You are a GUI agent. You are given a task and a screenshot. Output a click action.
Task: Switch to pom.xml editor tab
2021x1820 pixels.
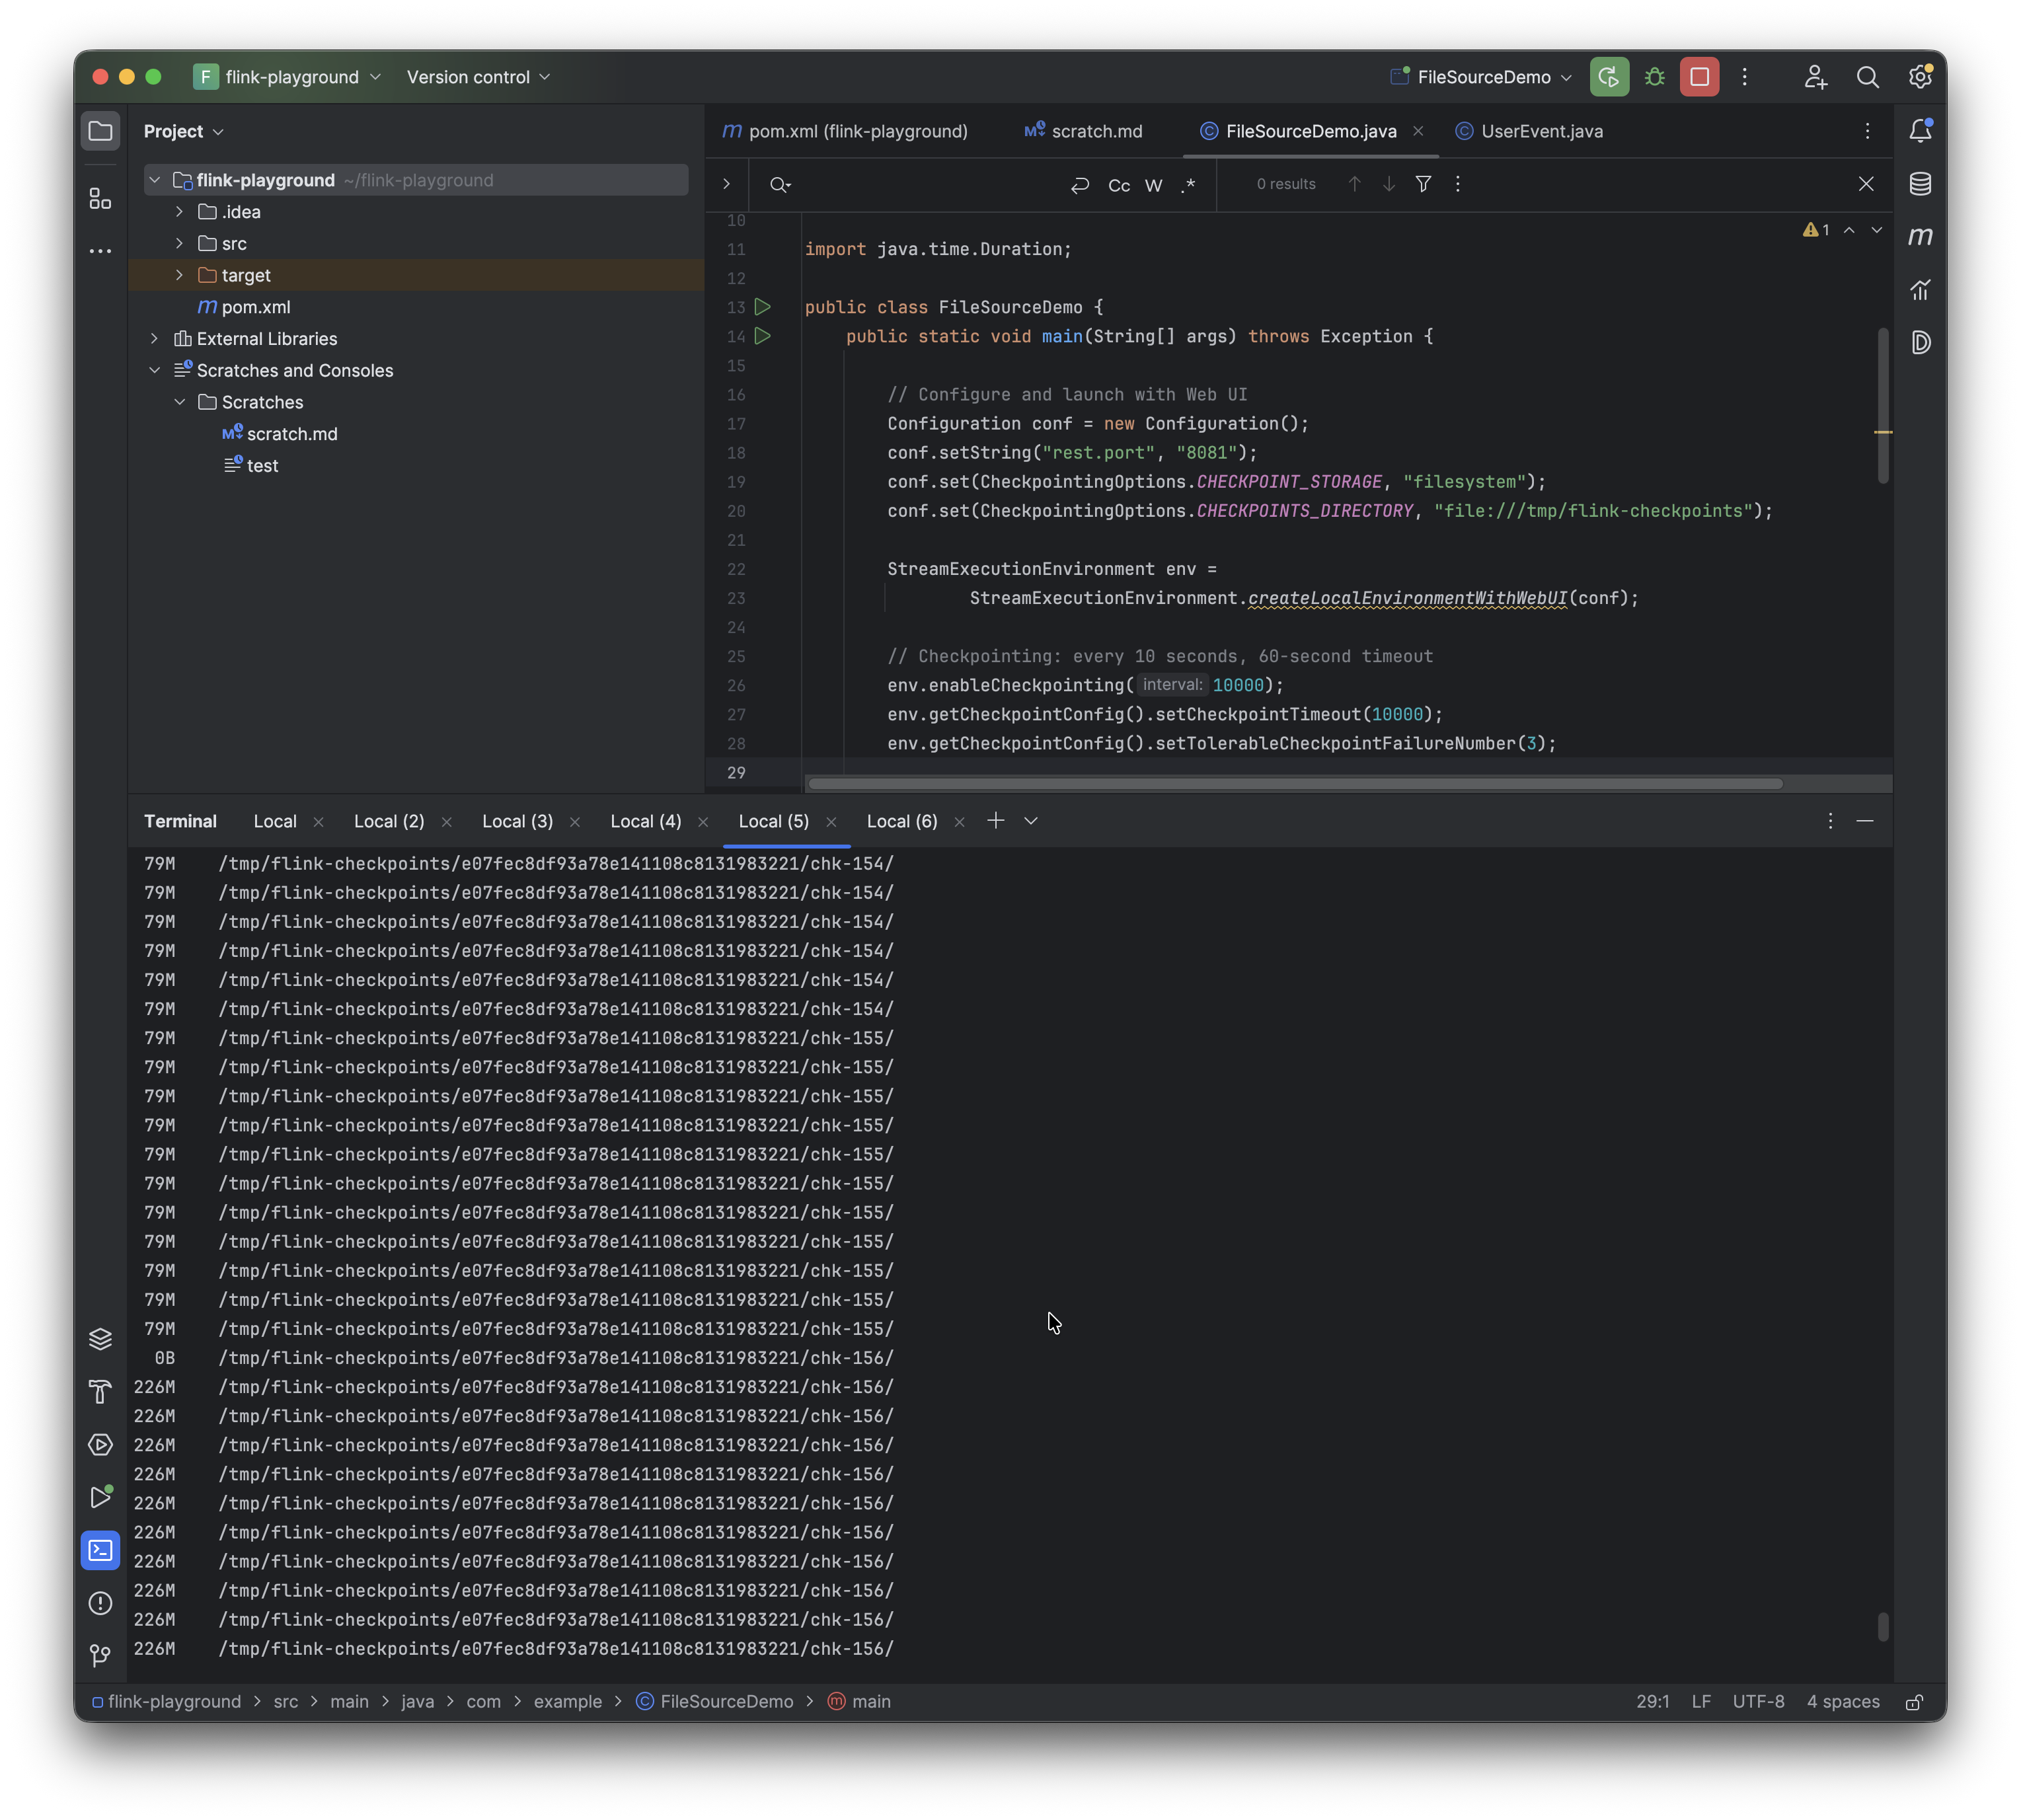click(845, 131)
